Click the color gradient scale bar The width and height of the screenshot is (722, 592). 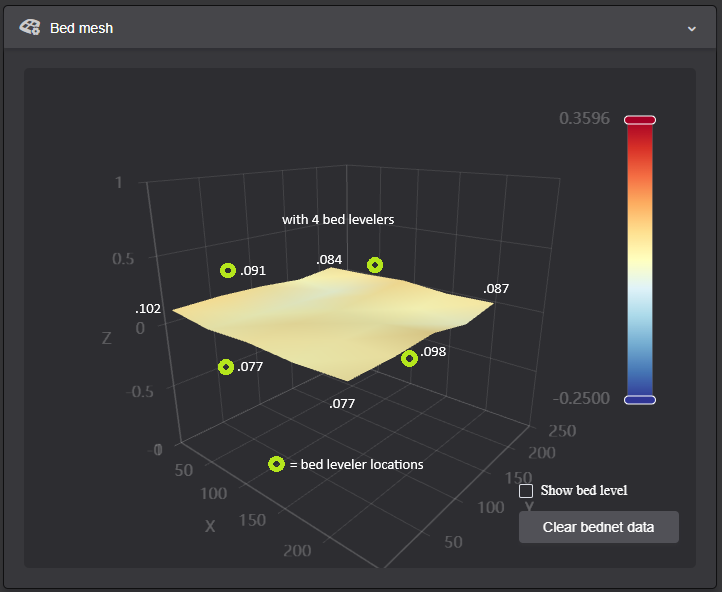[x=640, y=260]
